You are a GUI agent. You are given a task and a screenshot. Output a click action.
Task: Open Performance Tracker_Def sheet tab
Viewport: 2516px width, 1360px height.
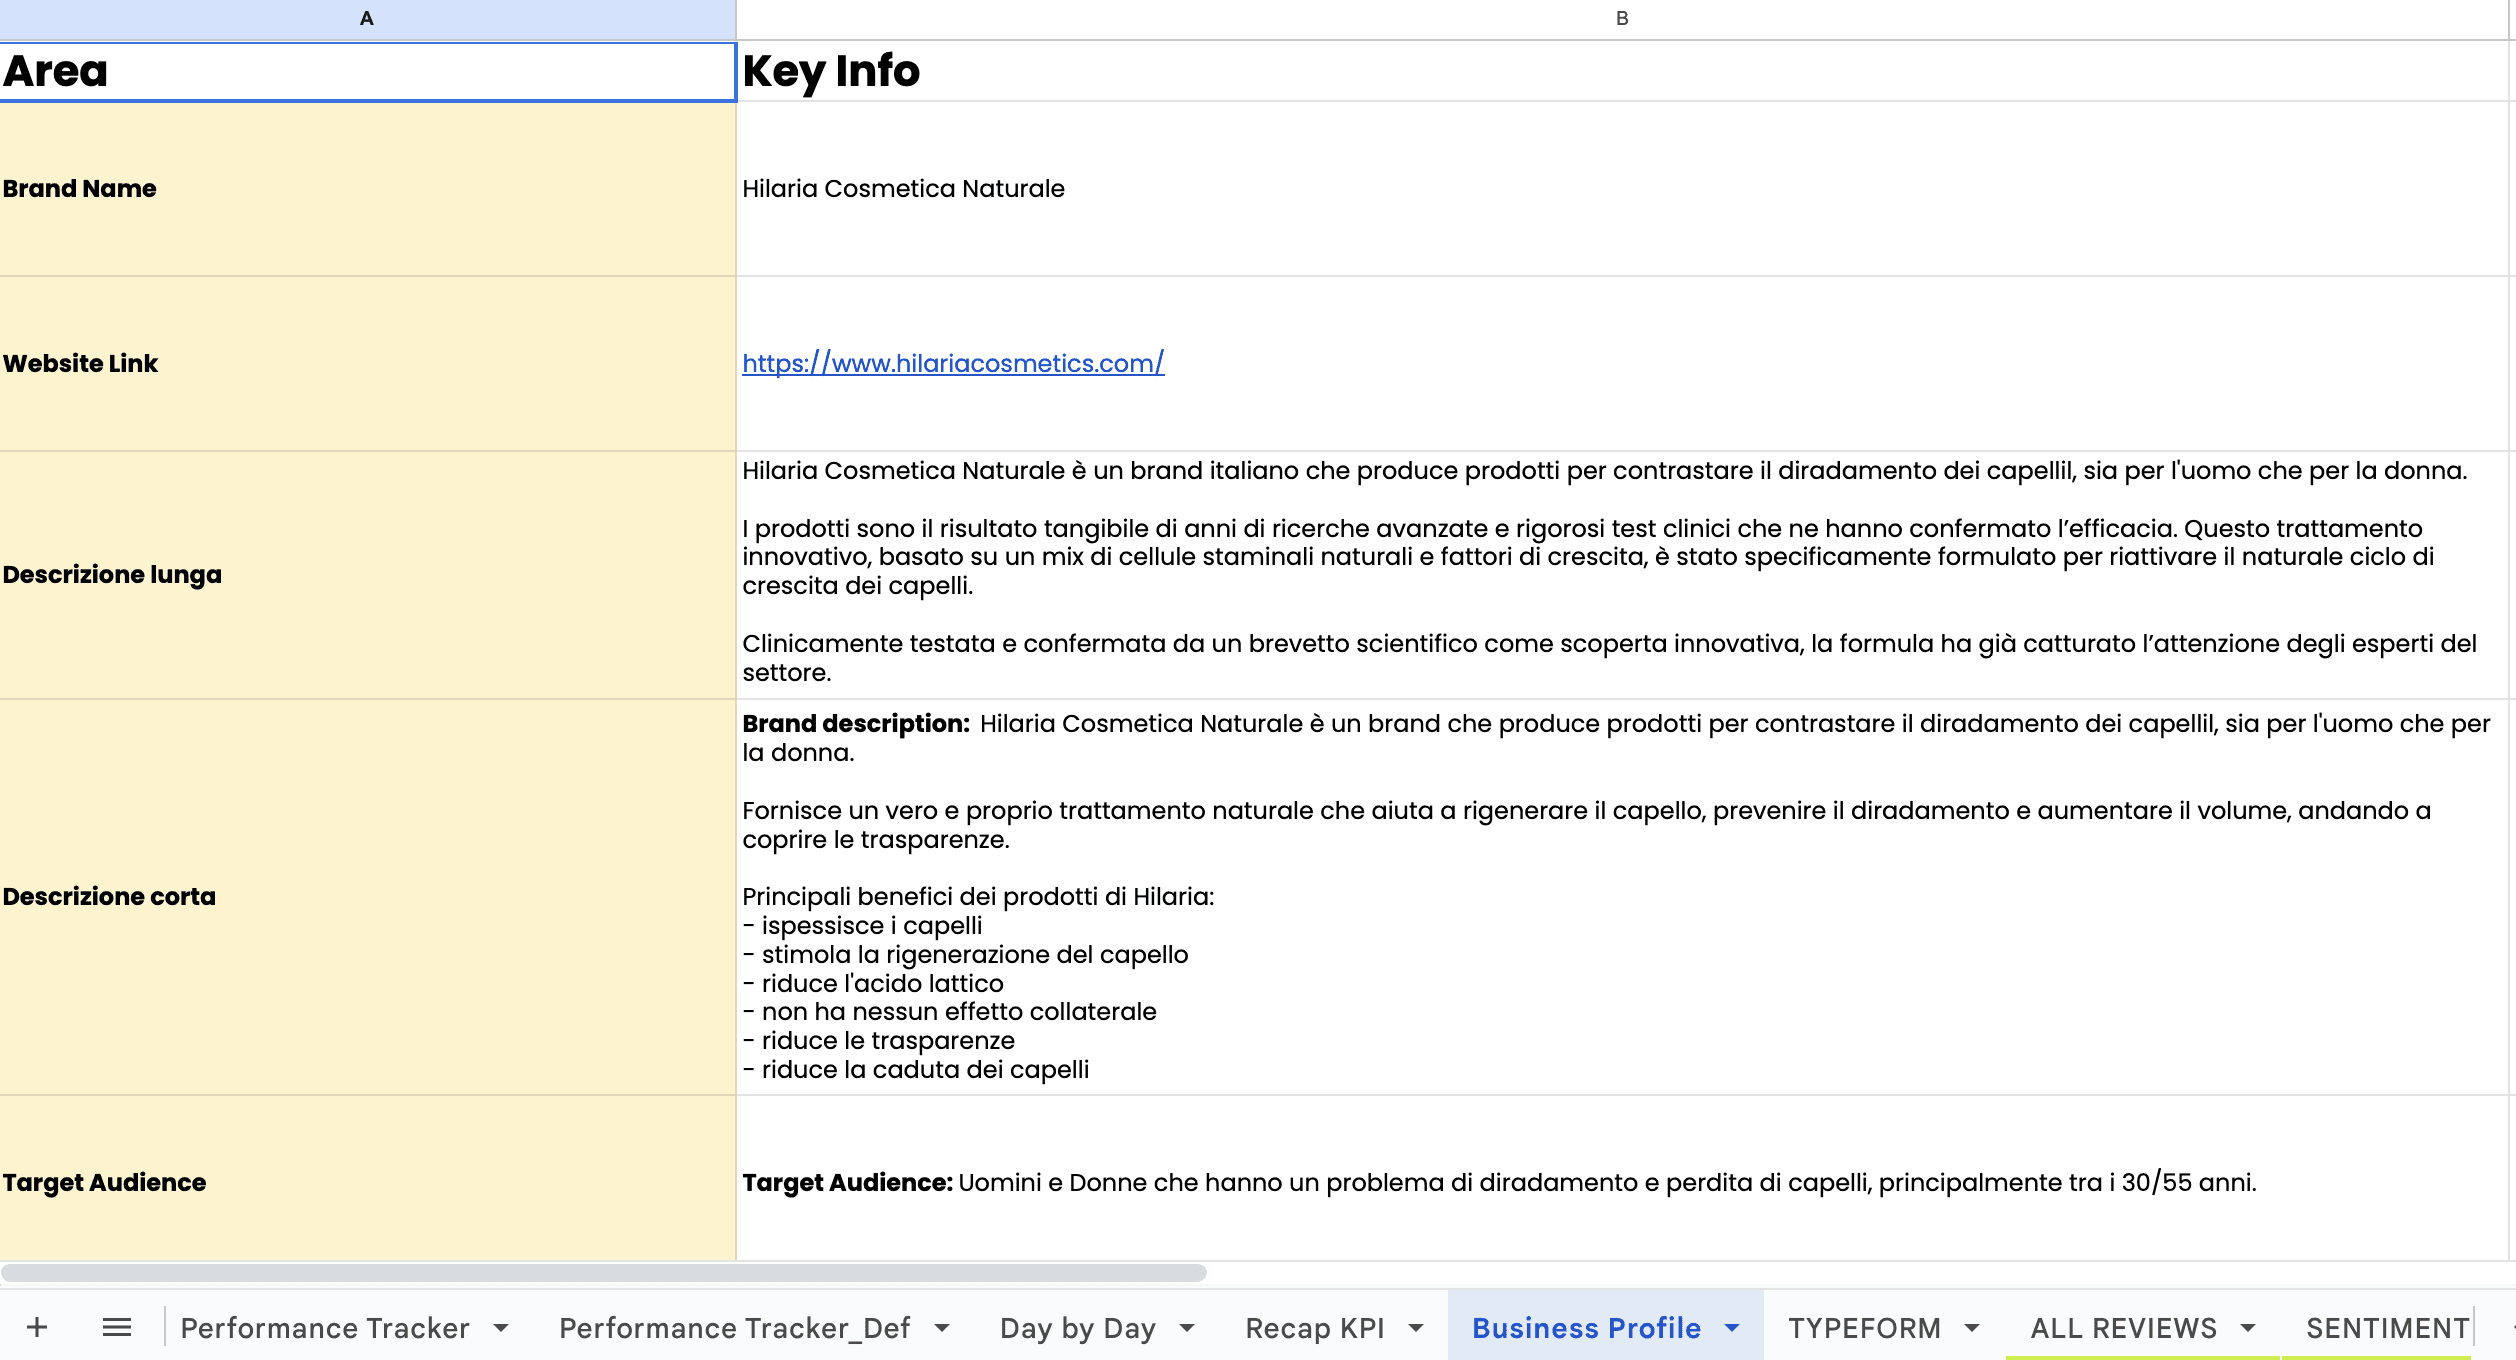pos(734,1327)
